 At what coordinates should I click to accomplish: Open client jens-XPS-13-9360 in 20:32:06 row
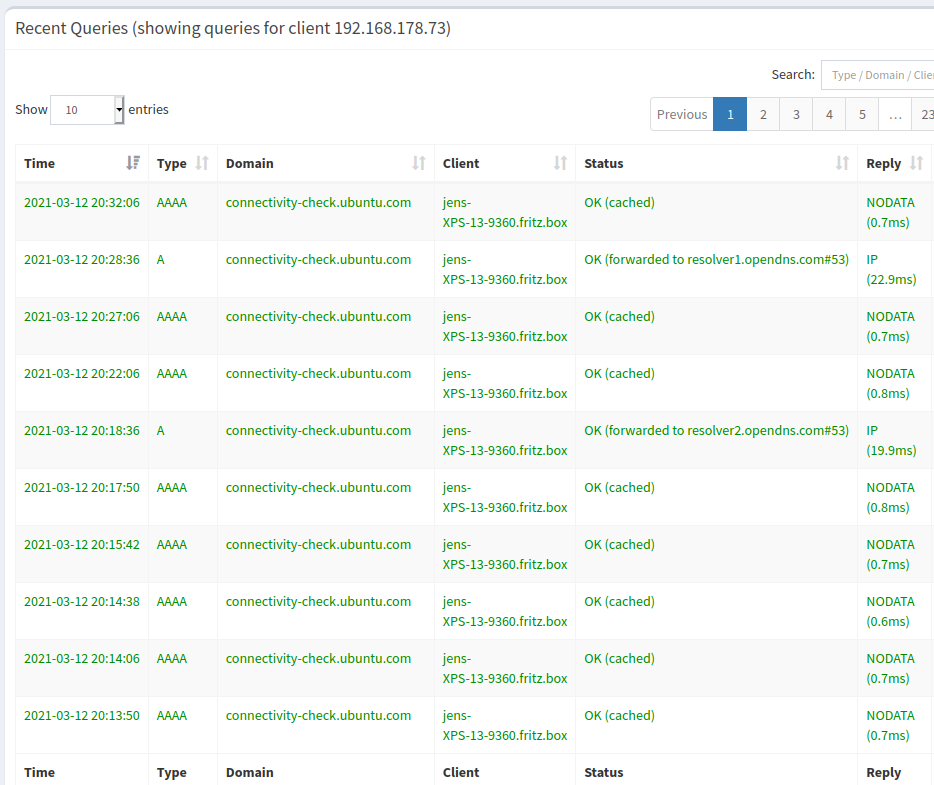pyautogui.click(x=505, y=213)
